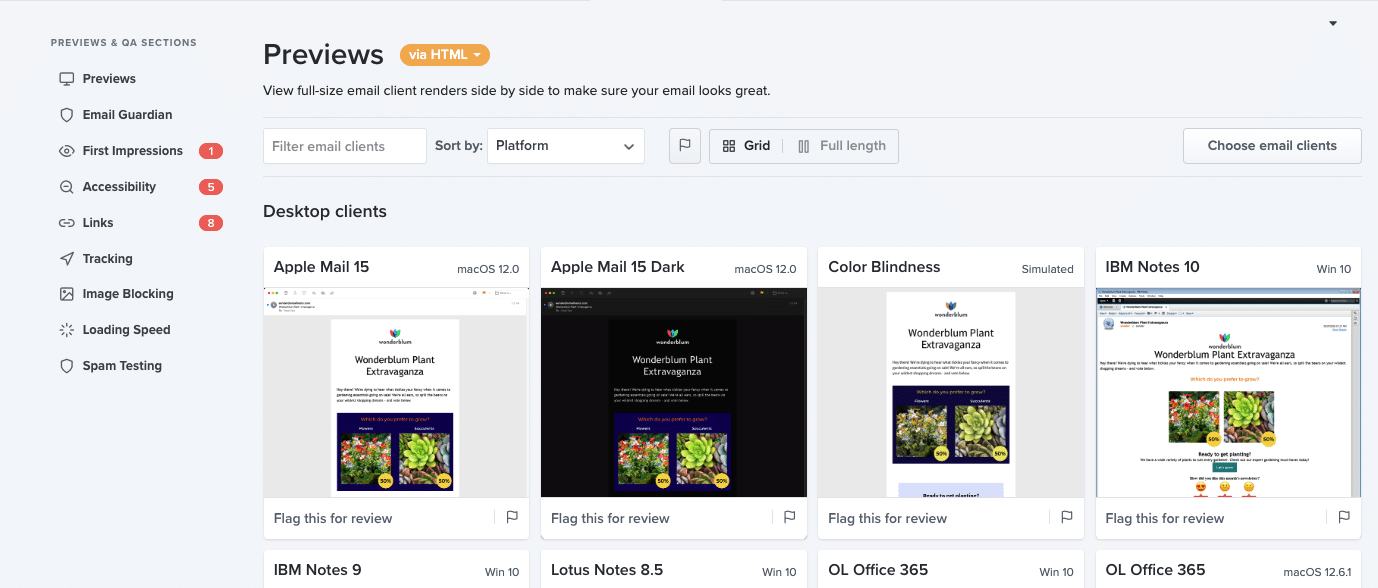Enable Grid view mode
This screenshot has height=588, width=1378.
(x=747, y=145)
